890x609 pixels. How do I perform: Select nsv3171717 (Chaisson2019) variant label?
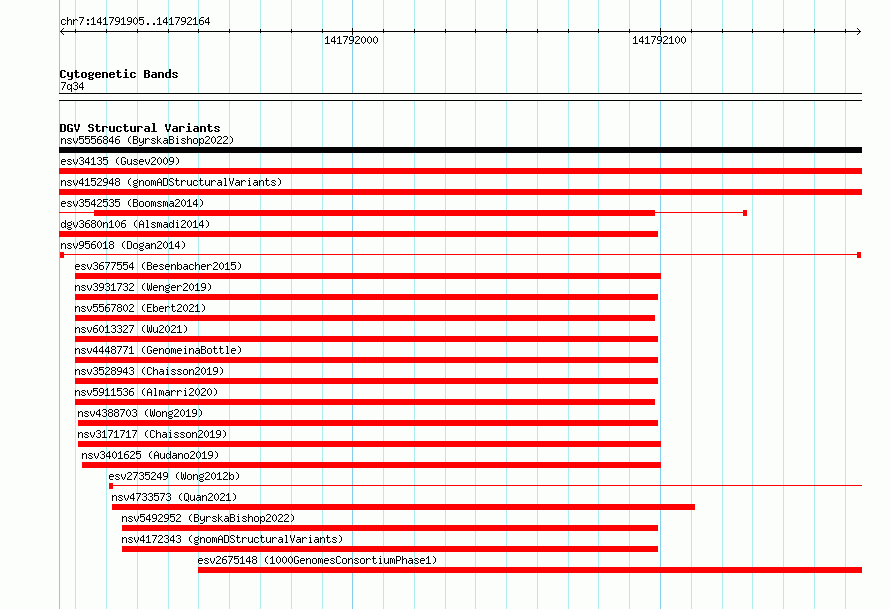[152, 434]
